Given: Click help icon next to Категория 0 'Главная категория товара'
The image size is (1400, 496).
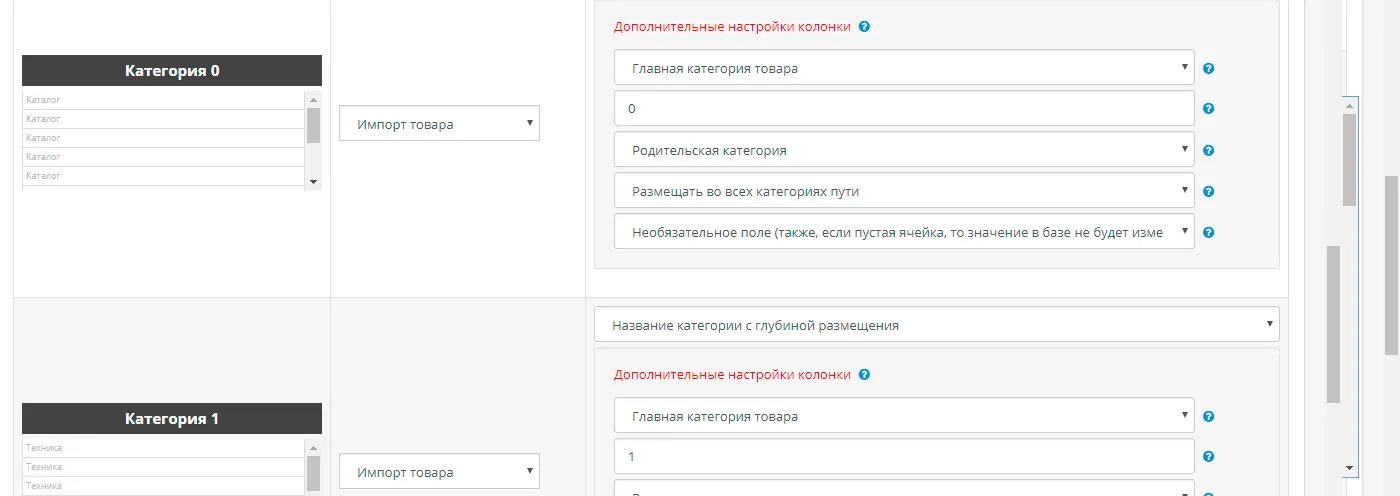Looking at the screenshot, I should [1208, 69].
